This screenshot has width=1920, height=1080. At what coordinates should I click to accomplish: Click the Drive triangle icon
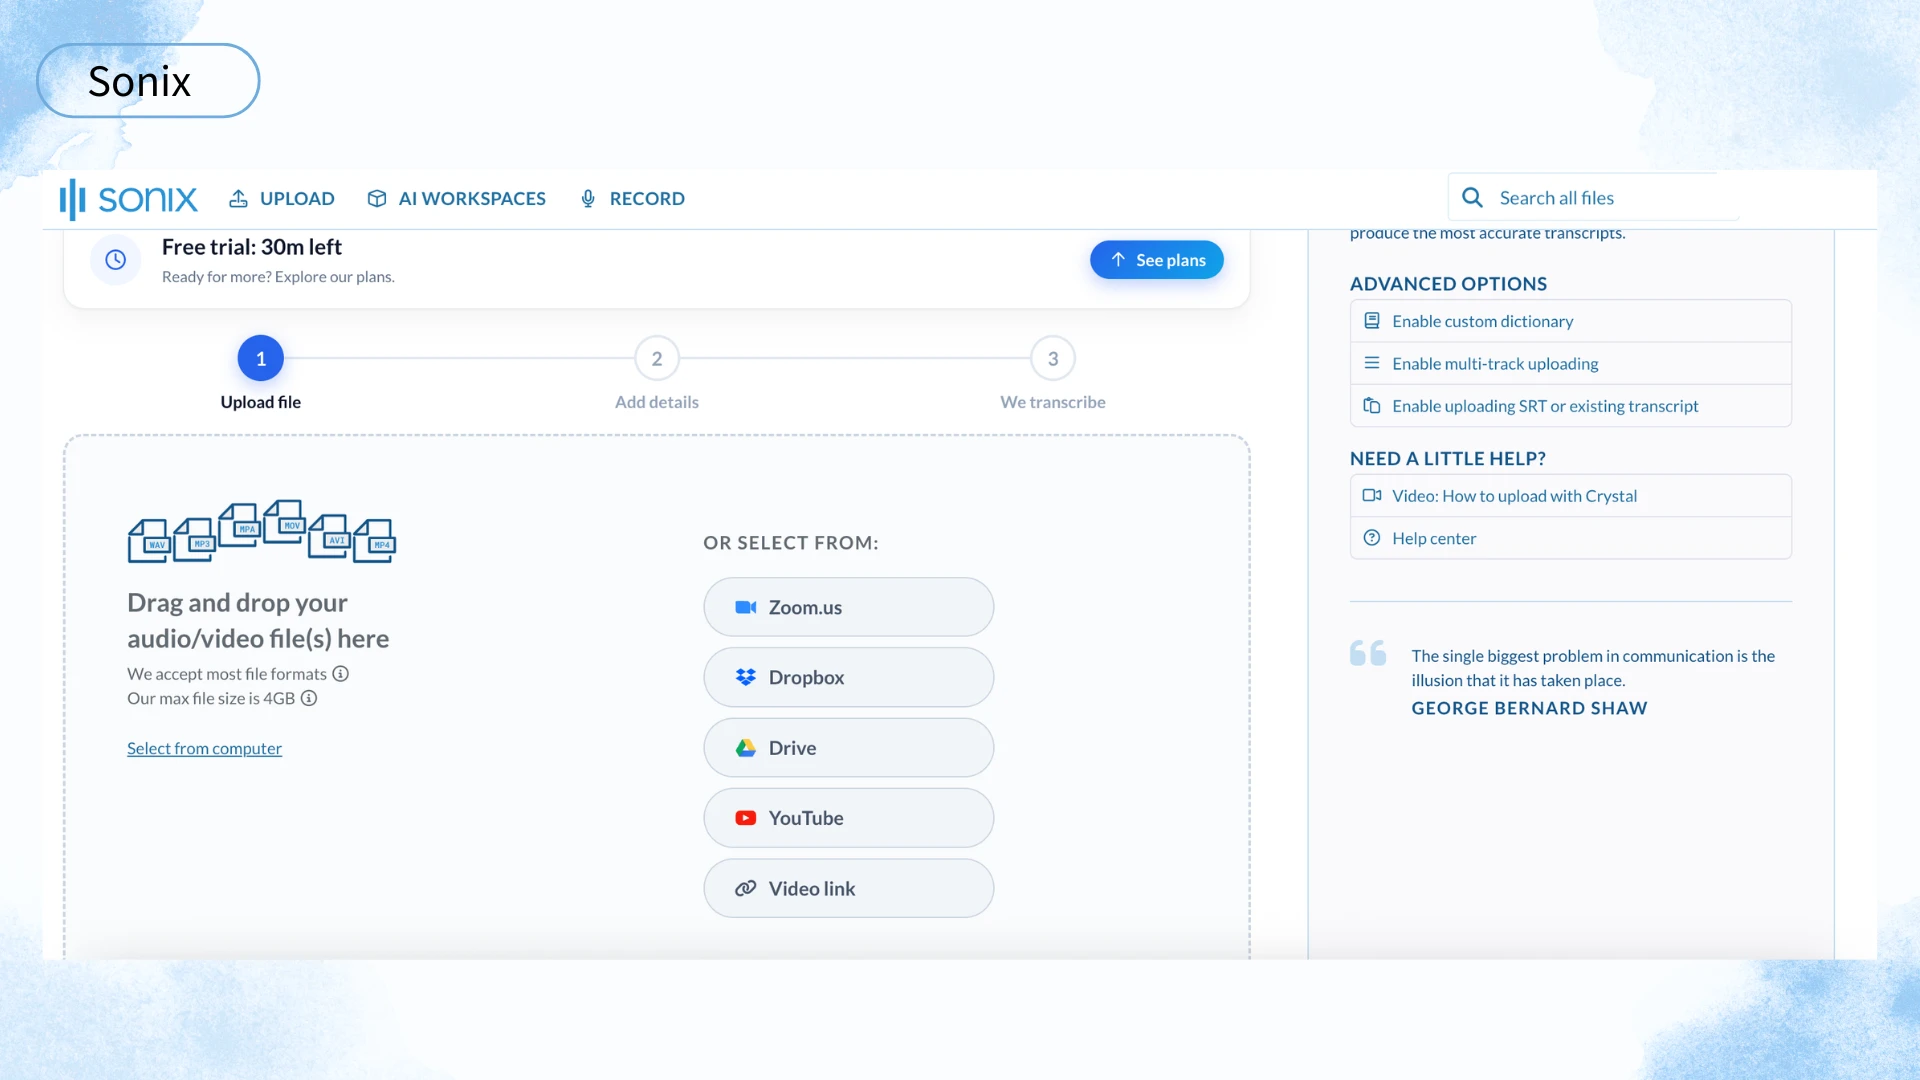pos(746,748)
